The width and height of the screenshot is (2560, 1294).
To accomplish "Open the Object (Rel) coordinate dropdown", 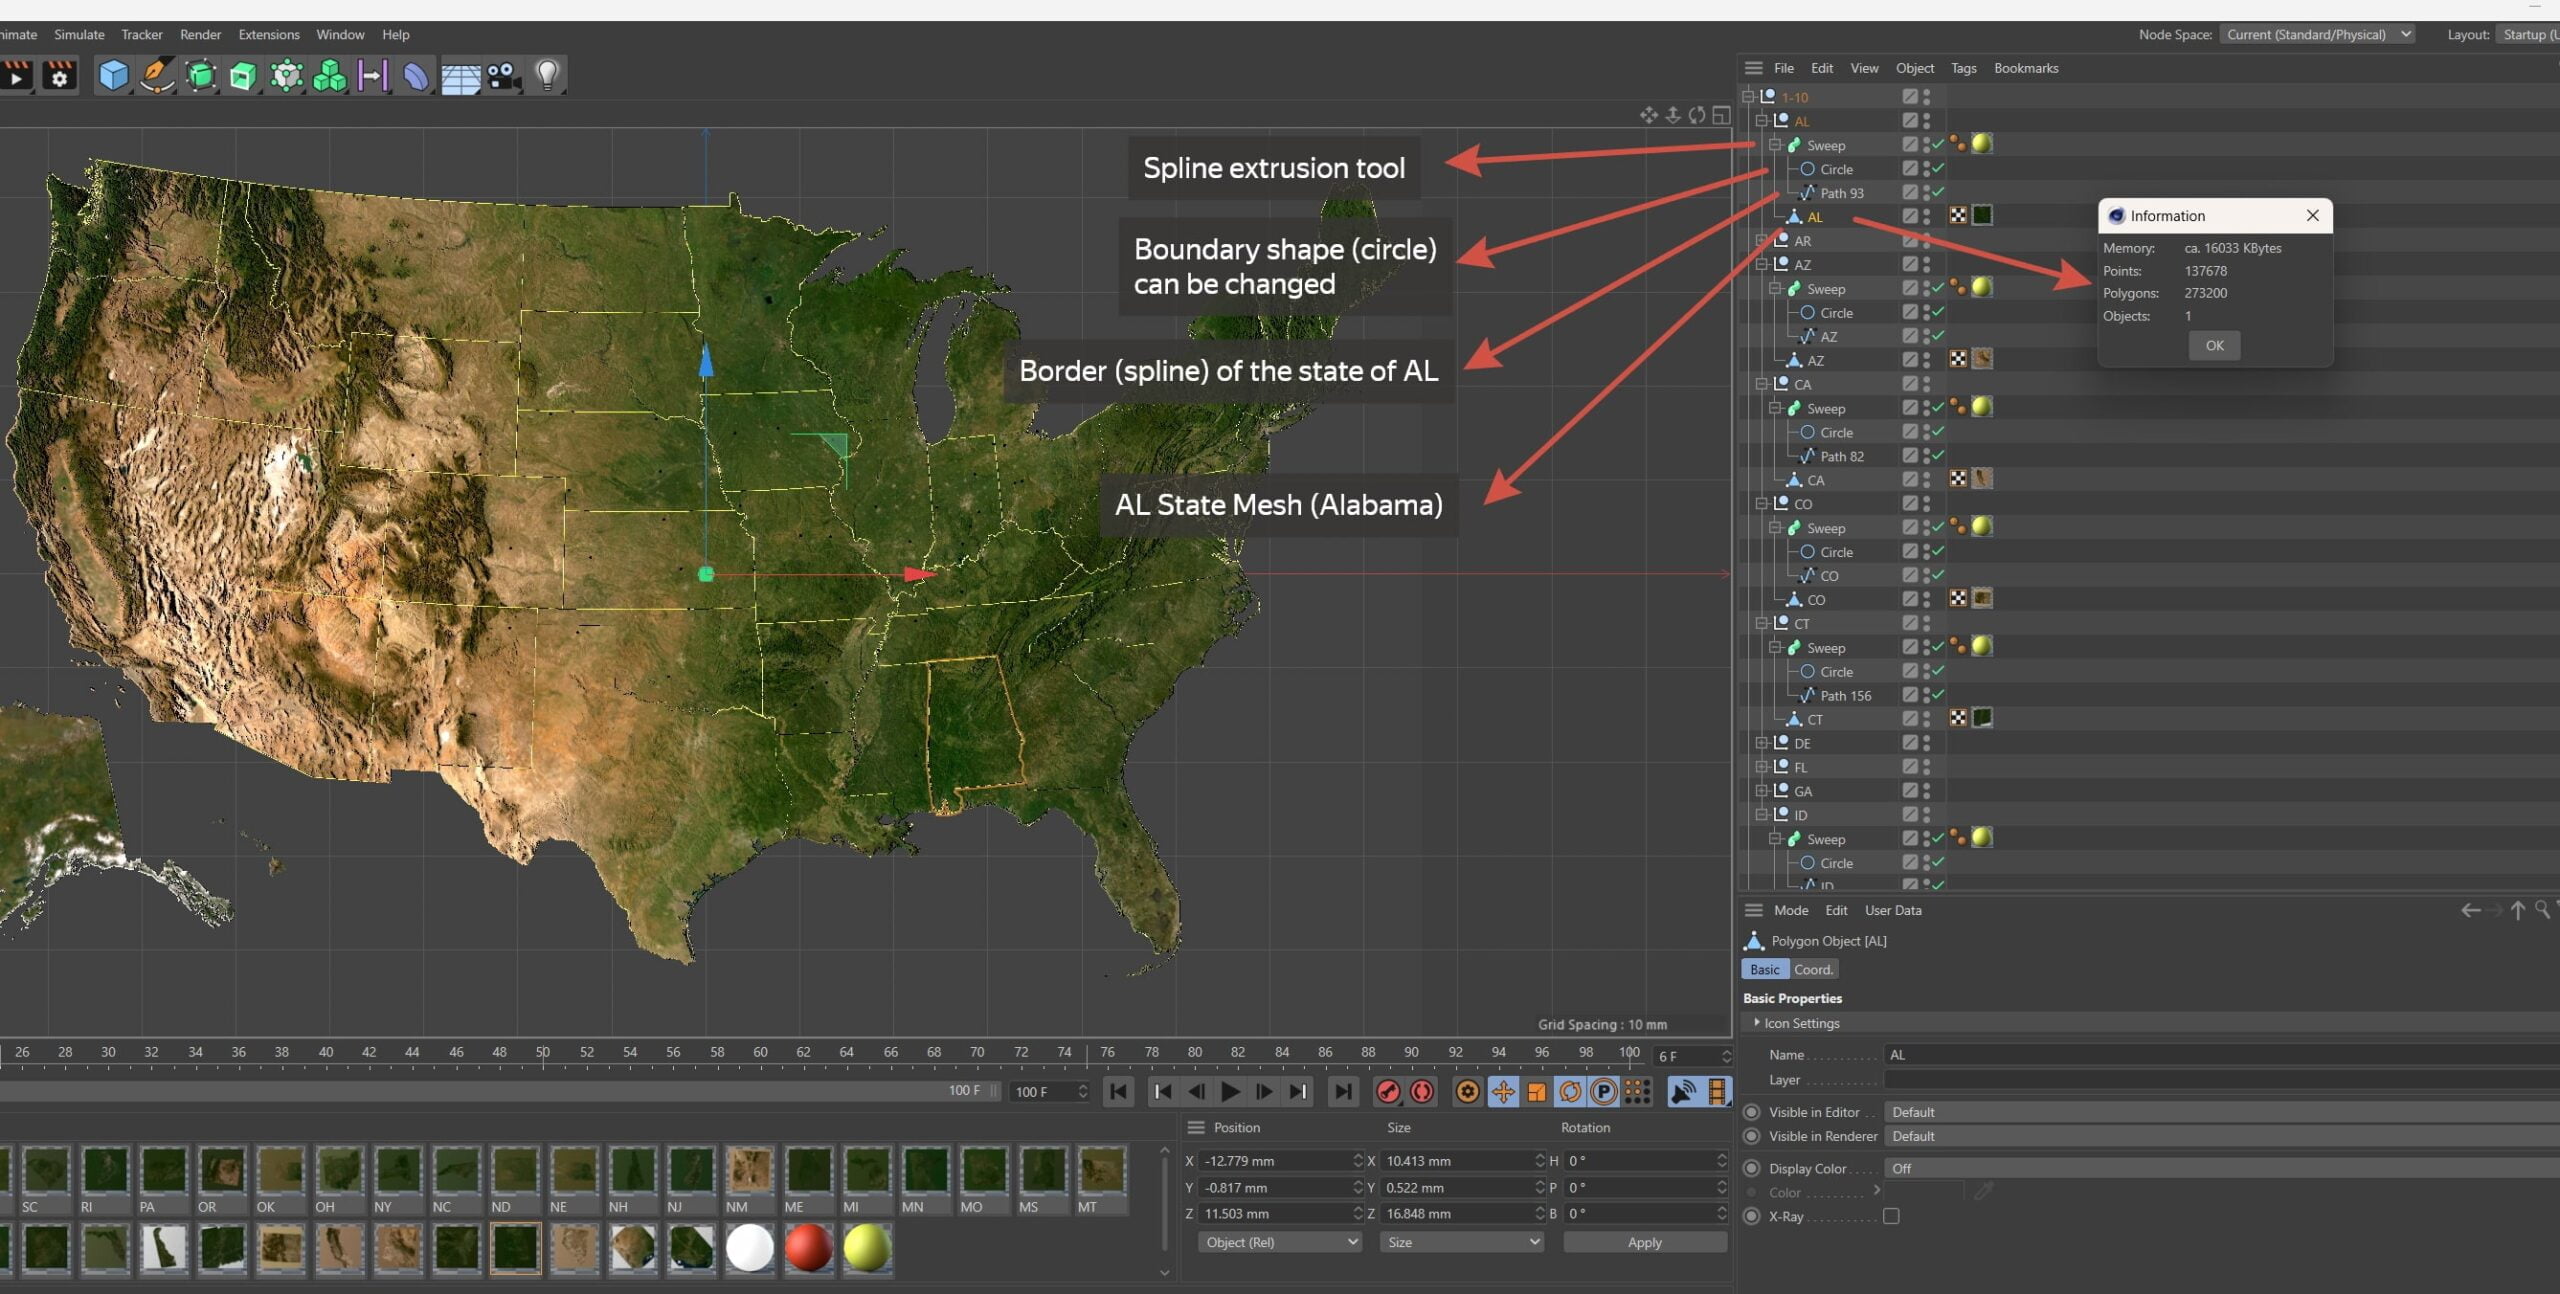I will point(1280,1242).
